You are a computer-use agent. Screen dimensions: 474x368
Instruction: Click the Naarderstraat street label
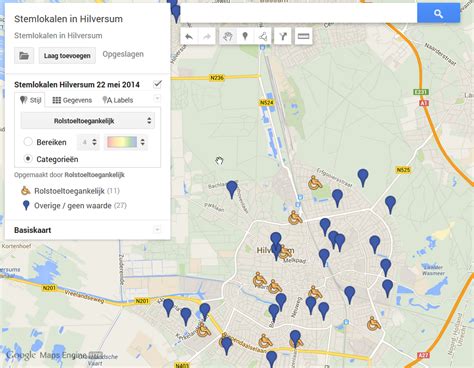click(x=440, y=53)
